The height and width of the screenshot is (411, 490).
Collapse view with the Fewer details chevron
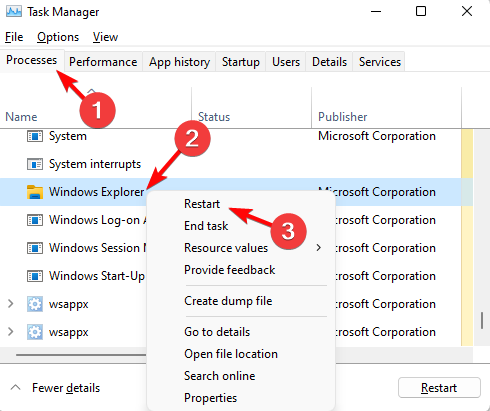click(15, 388)
